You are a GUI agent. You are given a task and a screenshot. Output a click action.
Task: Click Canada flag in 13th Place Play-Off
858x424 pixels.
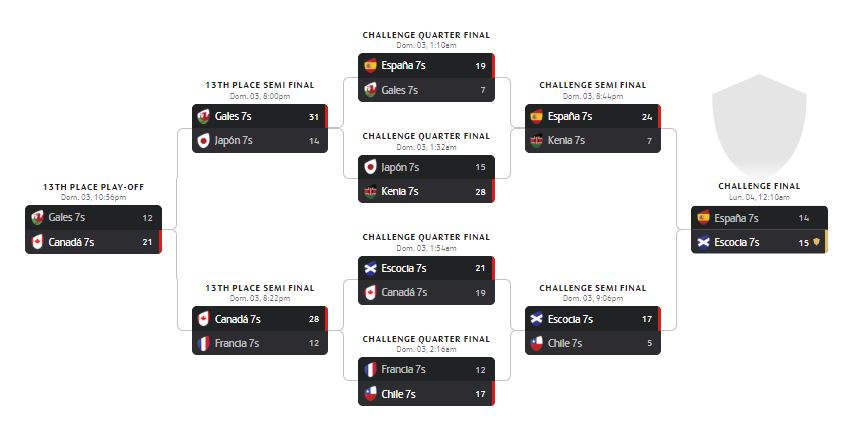coord(38,242)
